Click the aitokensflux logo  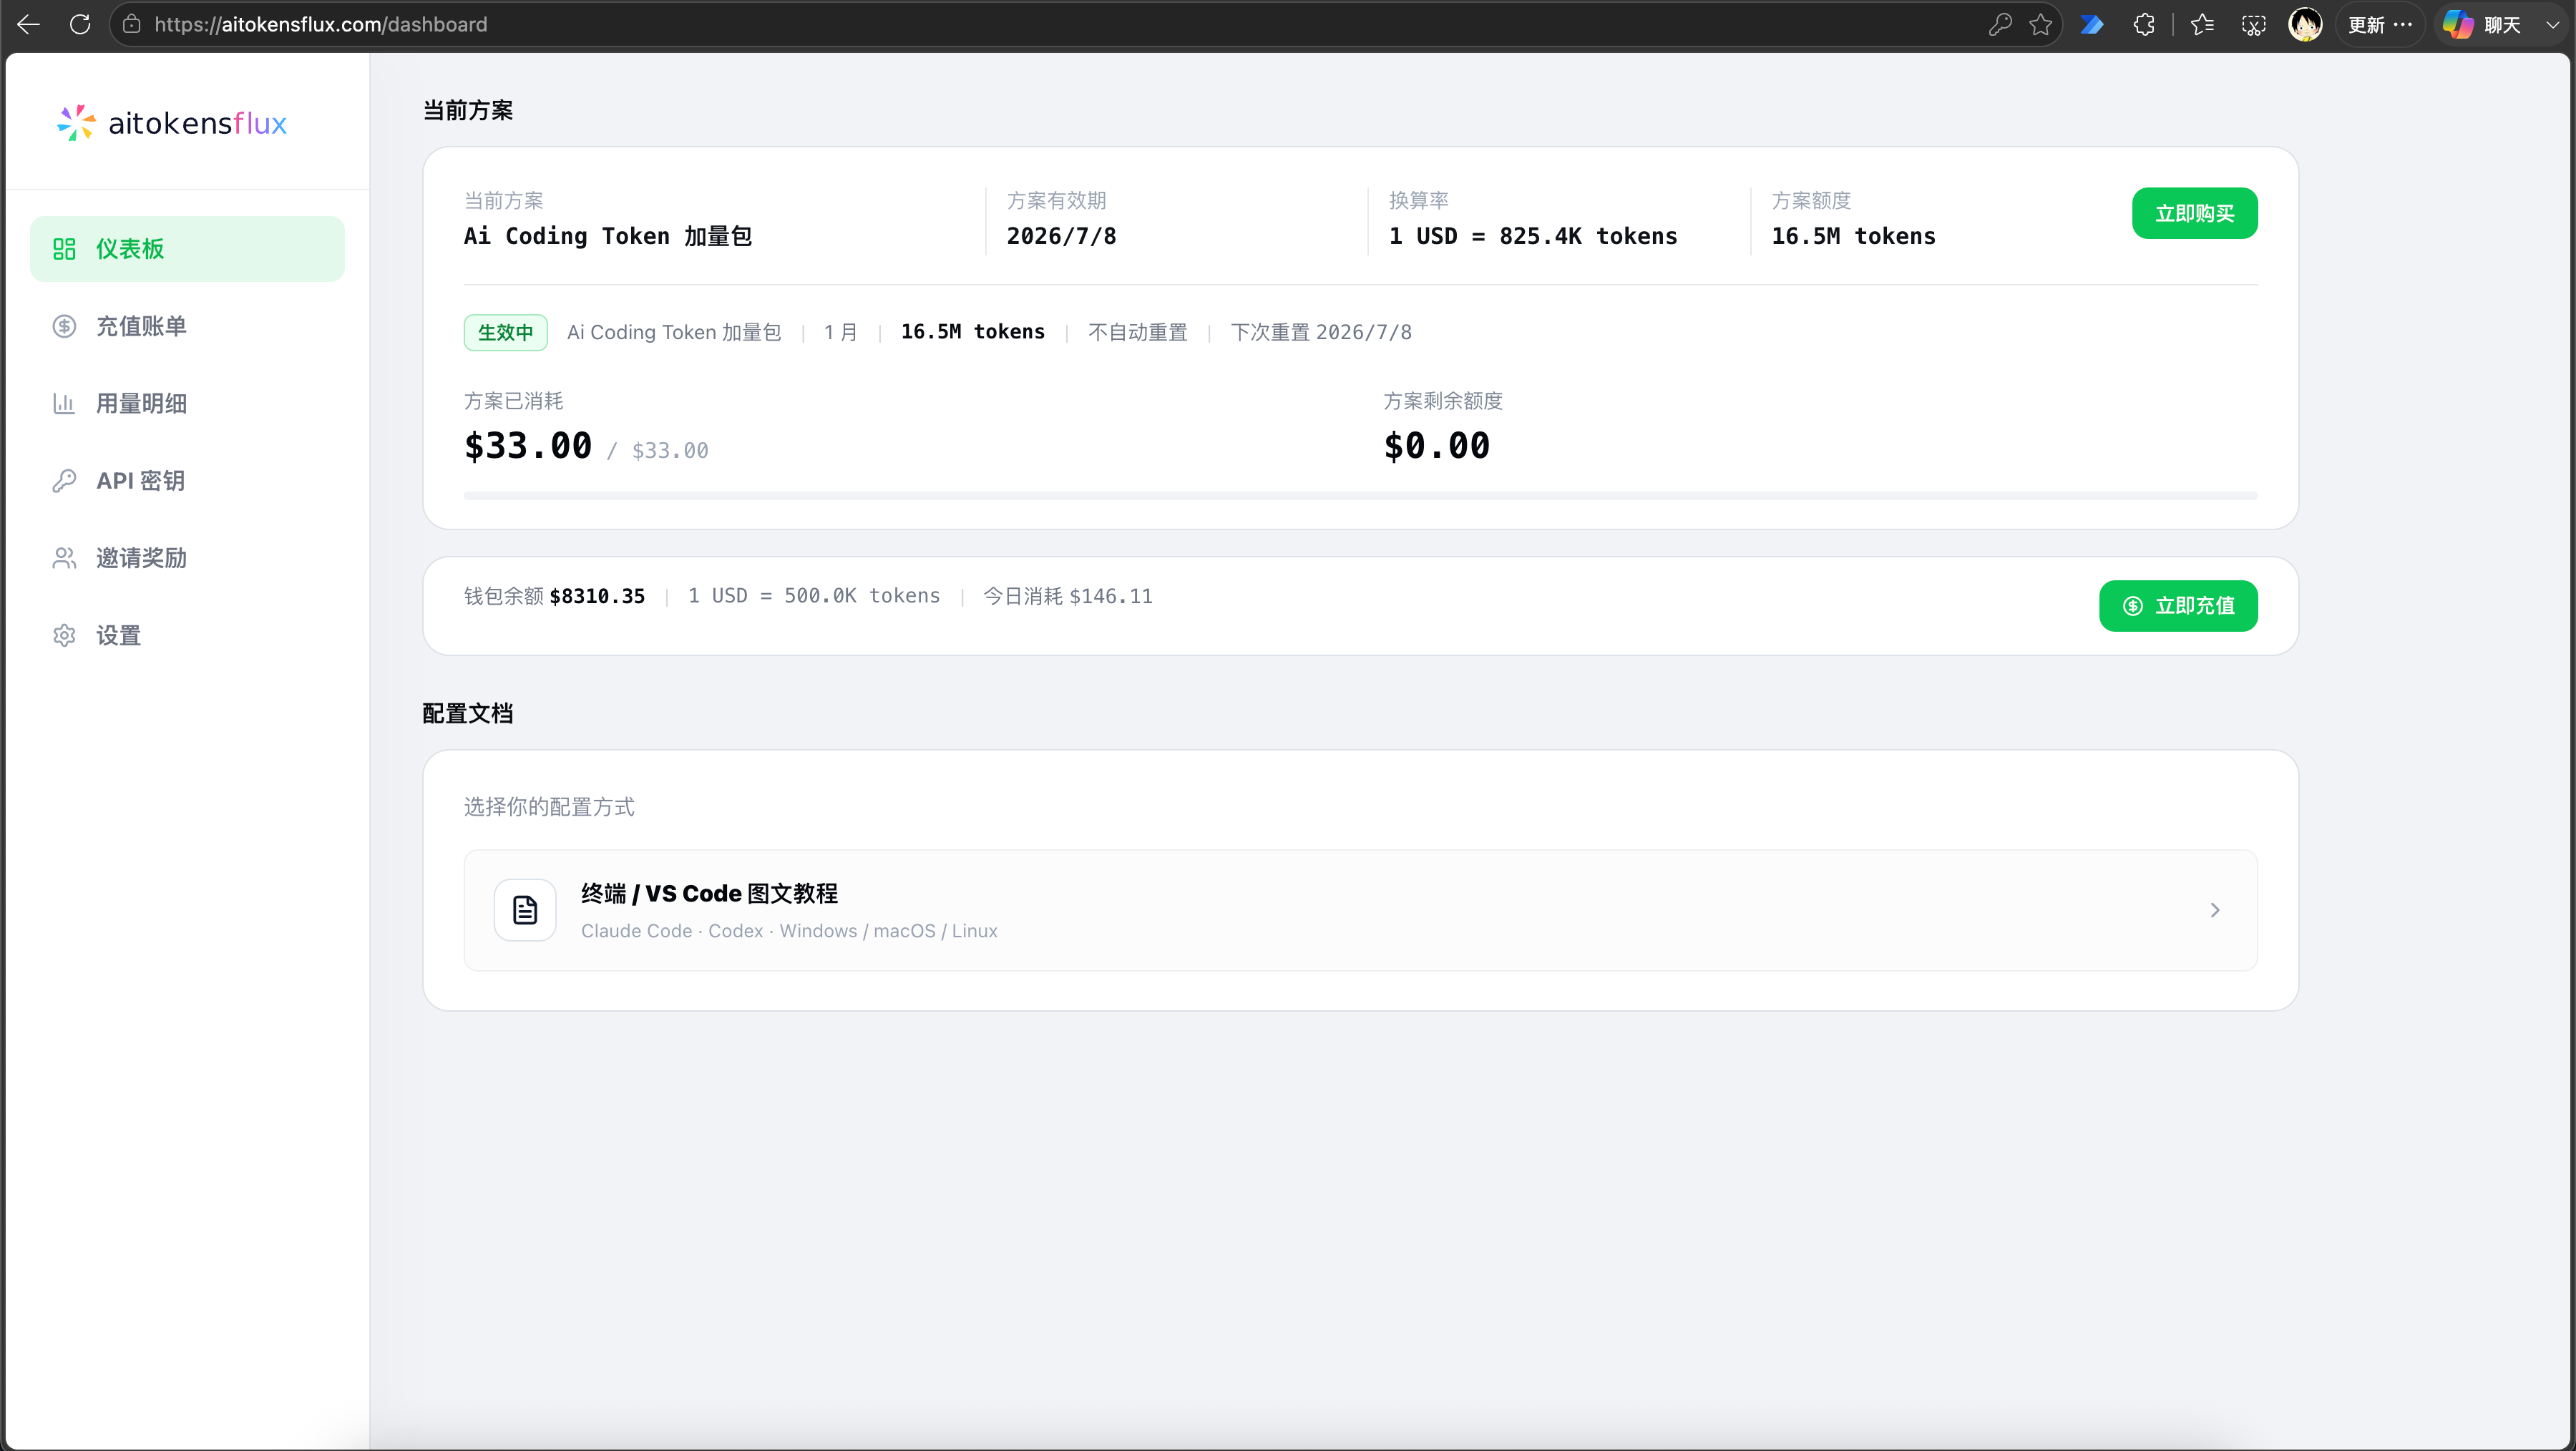(172, 122)
